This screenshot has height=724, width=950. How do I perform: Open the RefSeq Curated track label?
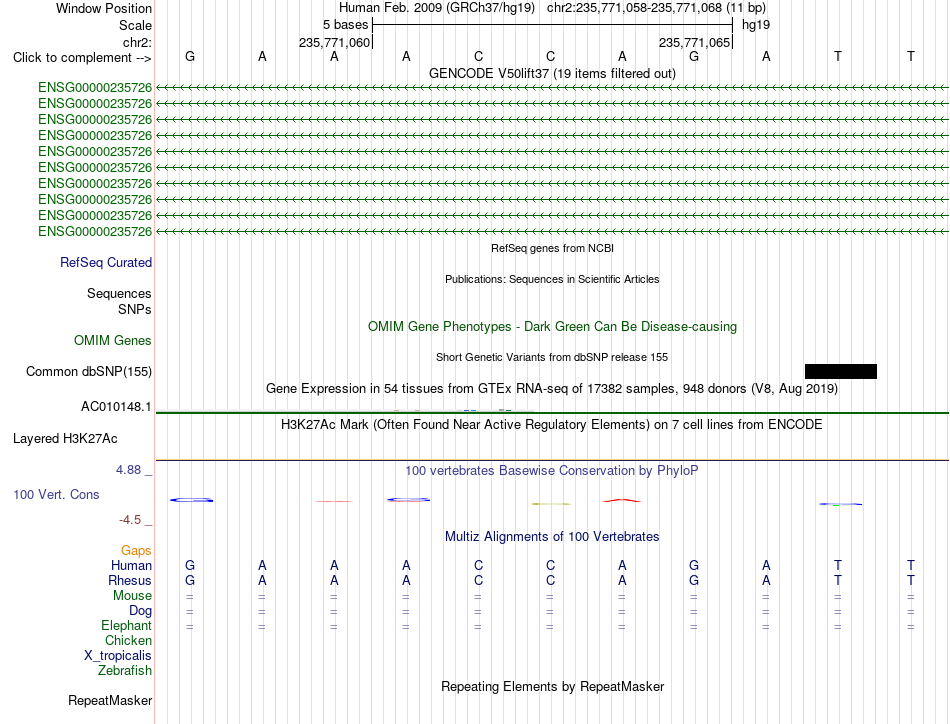click(x=106, y=262)
